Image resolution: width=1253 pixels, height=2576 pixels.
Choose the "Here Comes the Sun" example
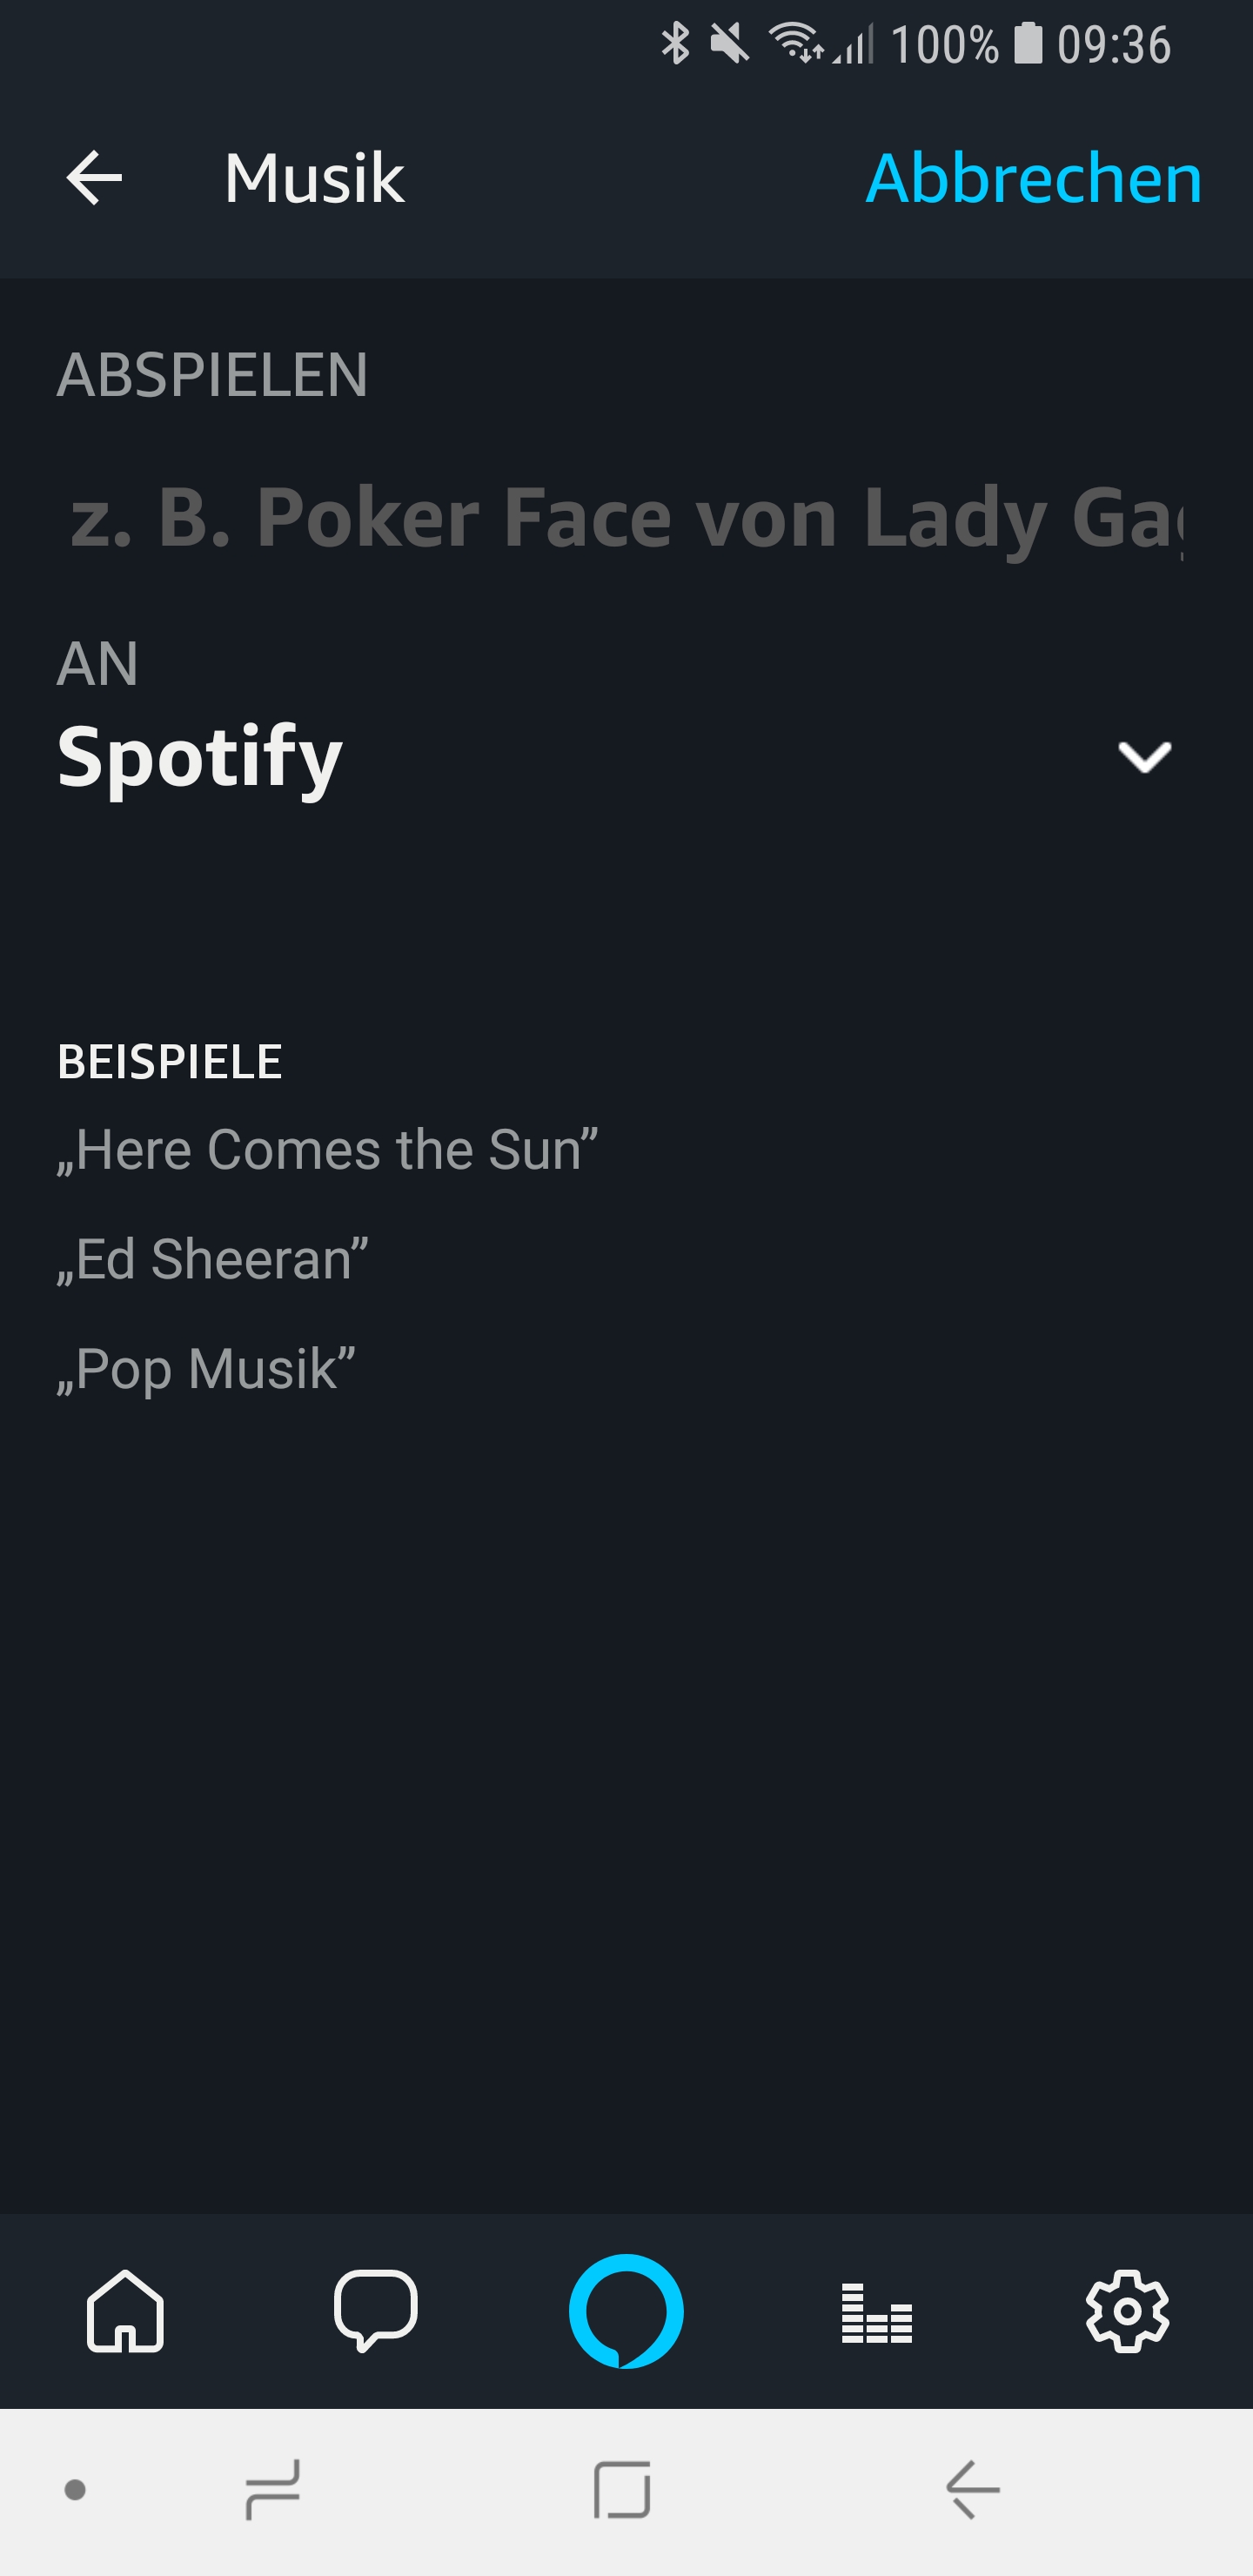pos(327,1149)
